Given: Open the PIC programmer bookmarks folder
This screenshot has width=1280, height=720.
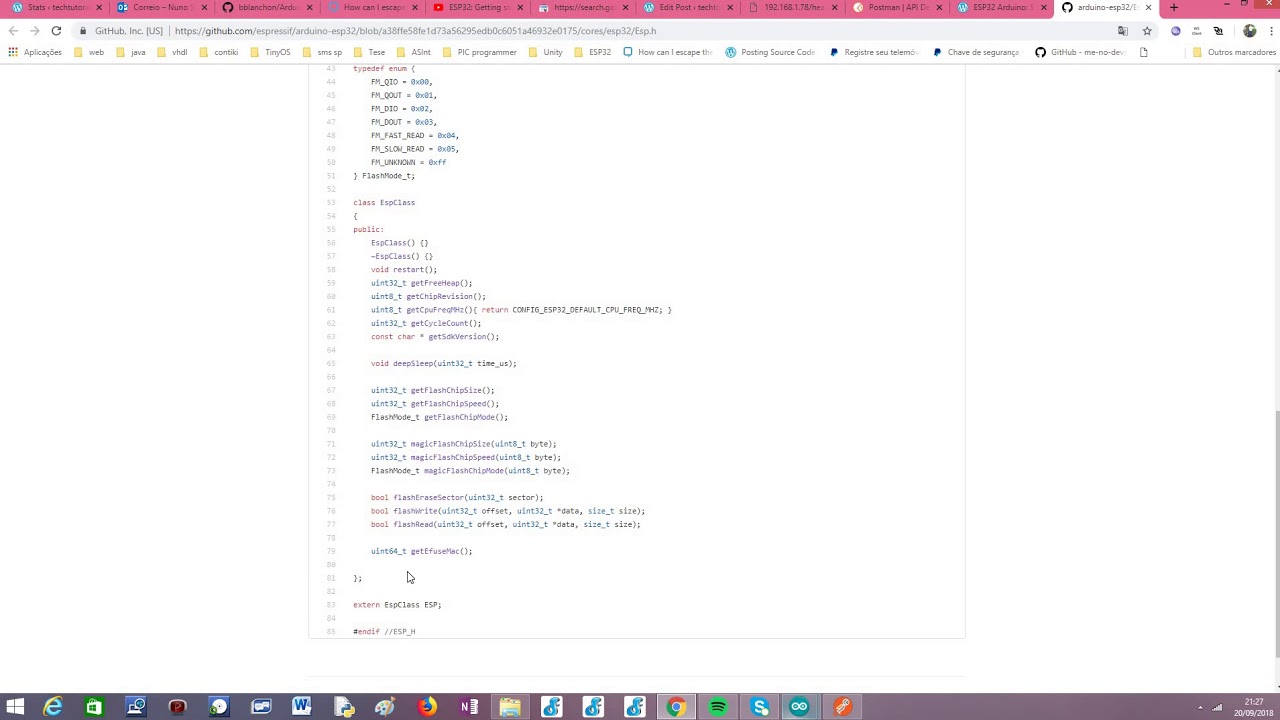Looking at the screenshot, I should (x=479, y=52).
